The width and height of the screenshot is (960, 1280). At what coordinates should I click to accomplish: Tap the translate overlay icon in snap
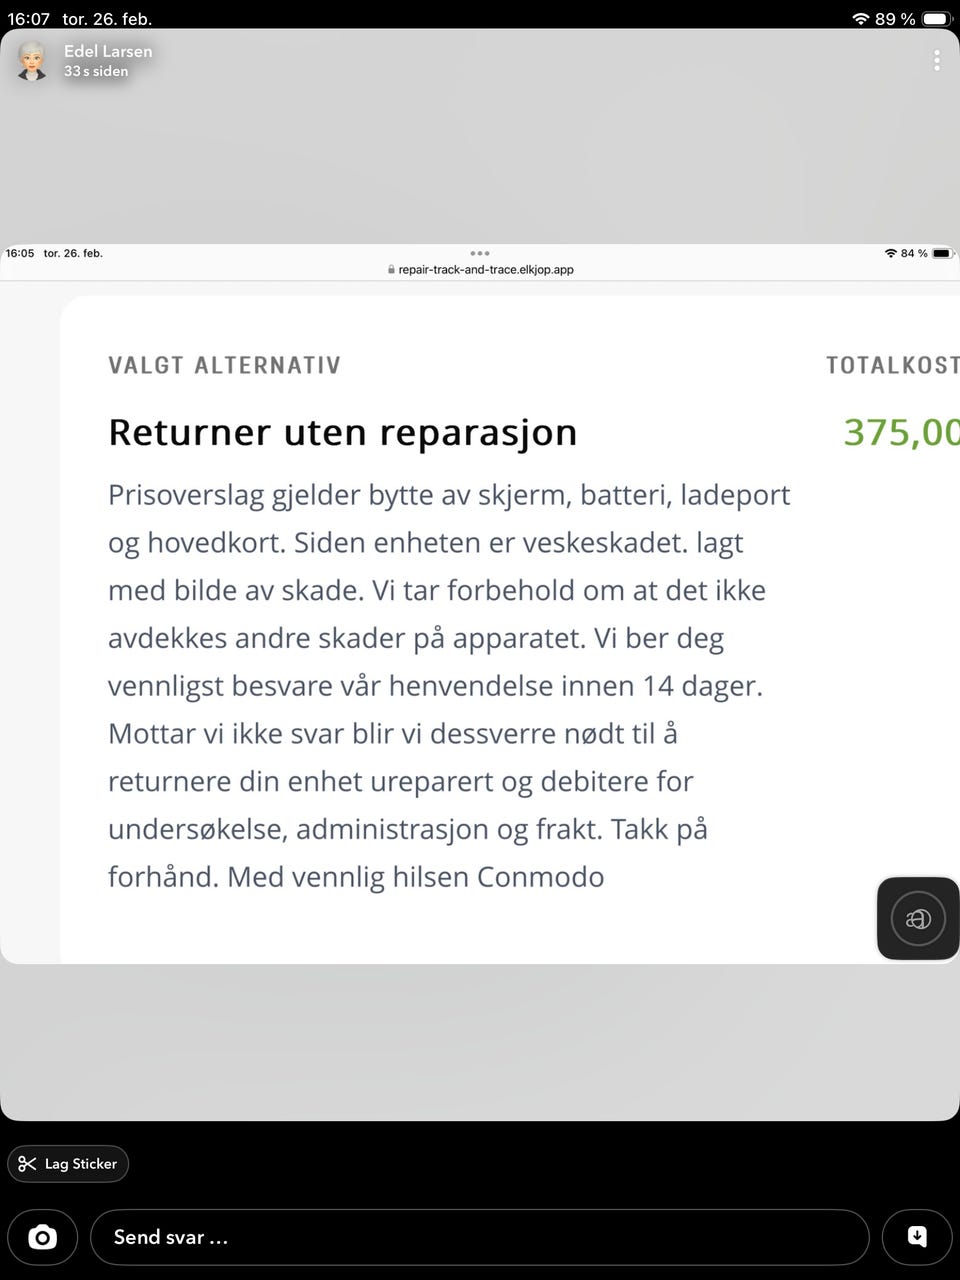pyautogui.click(x=917, y=918)
